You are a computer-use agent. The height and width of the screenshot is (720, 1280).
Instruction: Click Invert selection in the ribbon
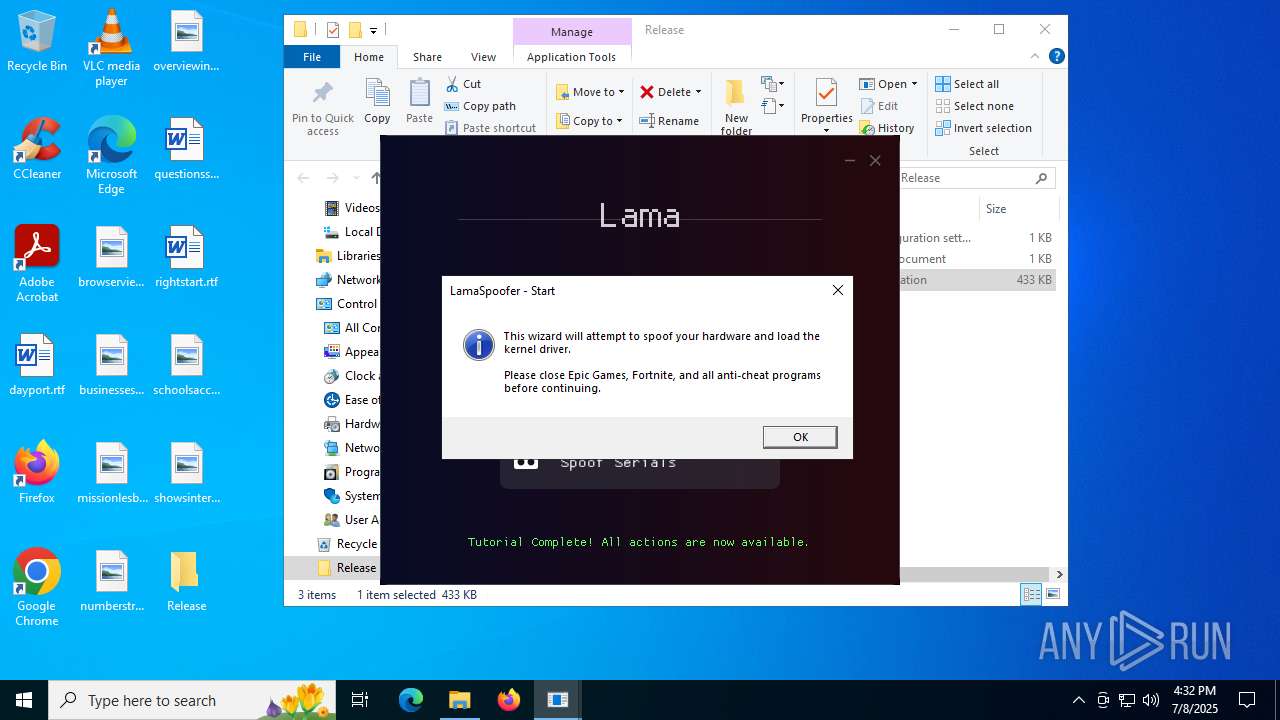click(x=983, y=128)
